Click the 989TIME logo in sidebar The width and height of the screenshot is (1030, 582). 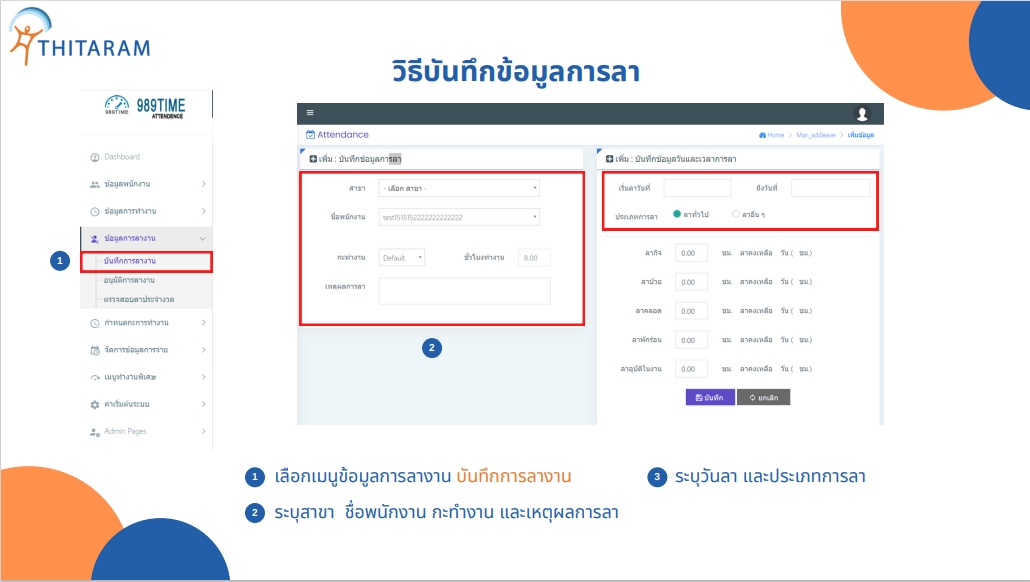(146, 107)
